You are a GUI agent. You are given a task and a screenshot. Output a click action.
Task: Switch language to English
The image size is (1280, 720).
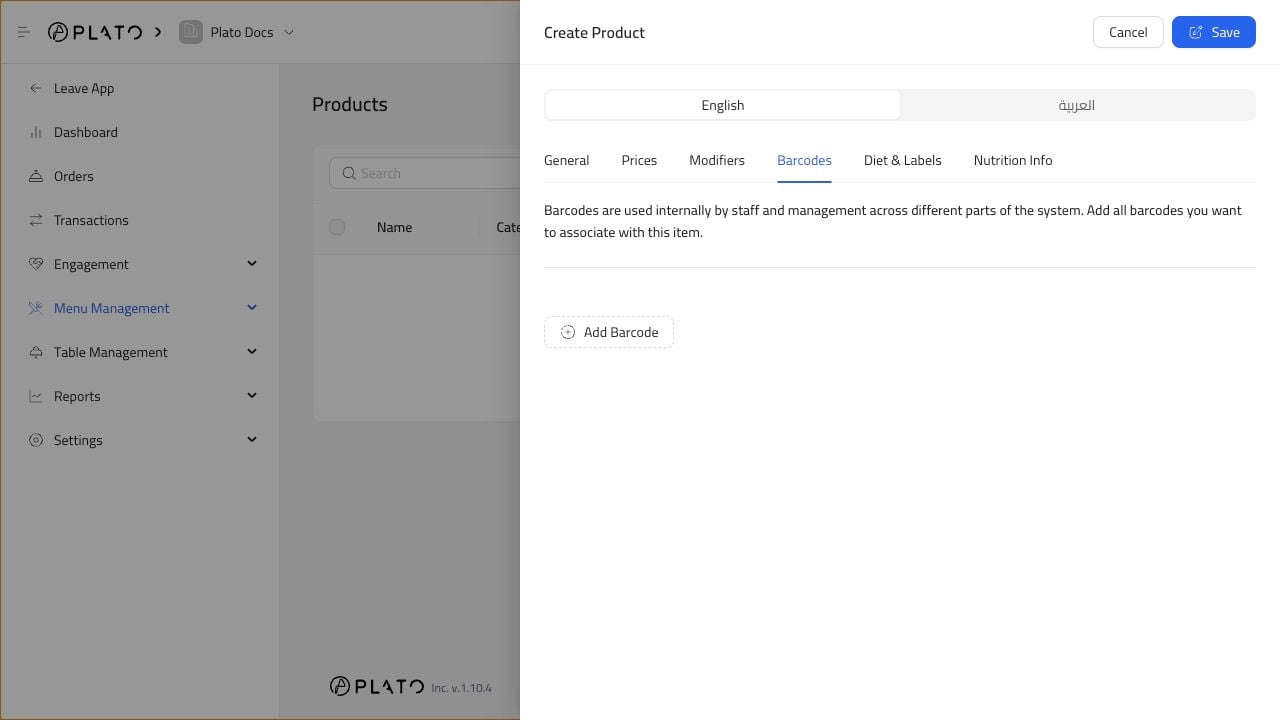723,105
